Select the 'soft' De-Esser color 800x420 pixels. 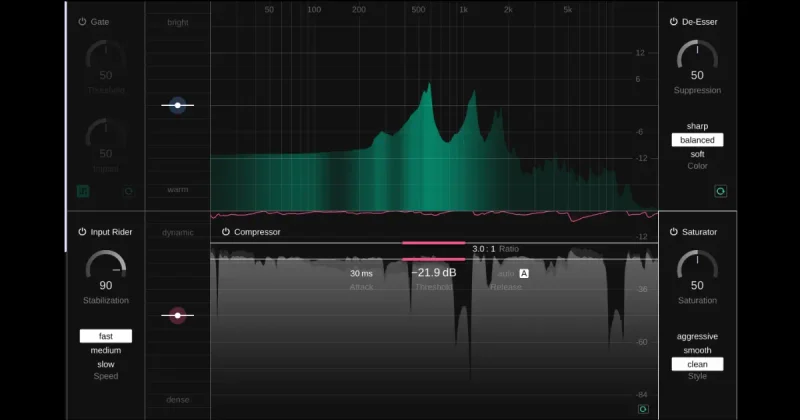pos(697,154)
